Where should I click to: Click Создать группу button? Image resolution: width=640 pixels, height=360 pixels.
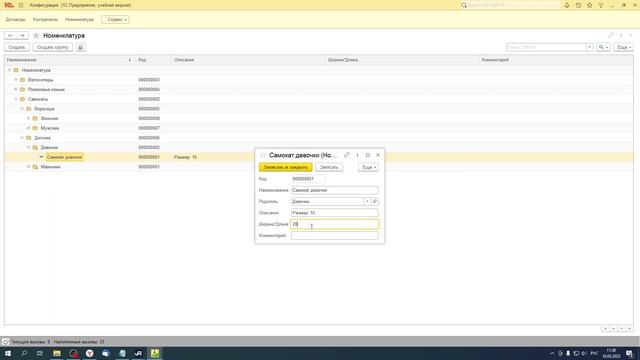pos(53,47)
